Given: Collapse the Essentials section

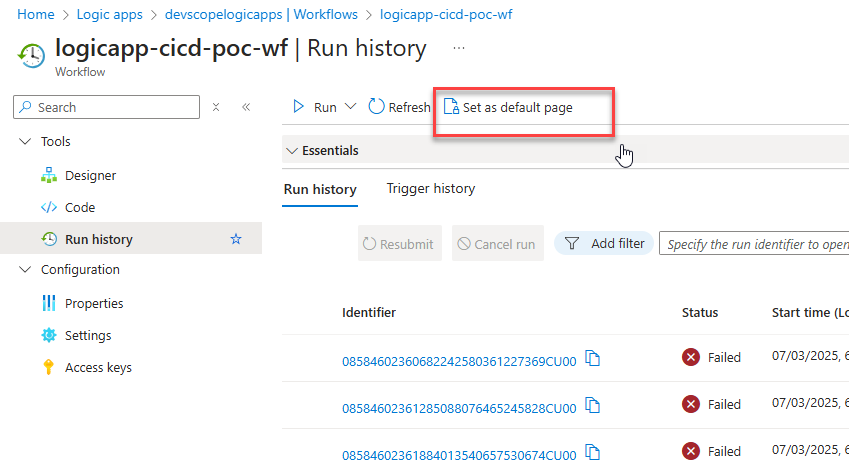Looking at the screenshot, I should point(292,151).
